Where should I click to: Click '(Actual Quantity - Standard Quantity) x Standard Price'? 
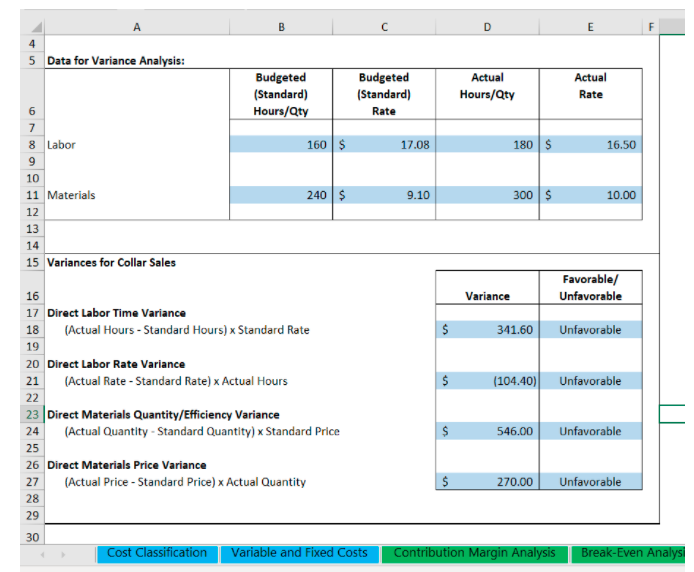click(x=202, y=431)
